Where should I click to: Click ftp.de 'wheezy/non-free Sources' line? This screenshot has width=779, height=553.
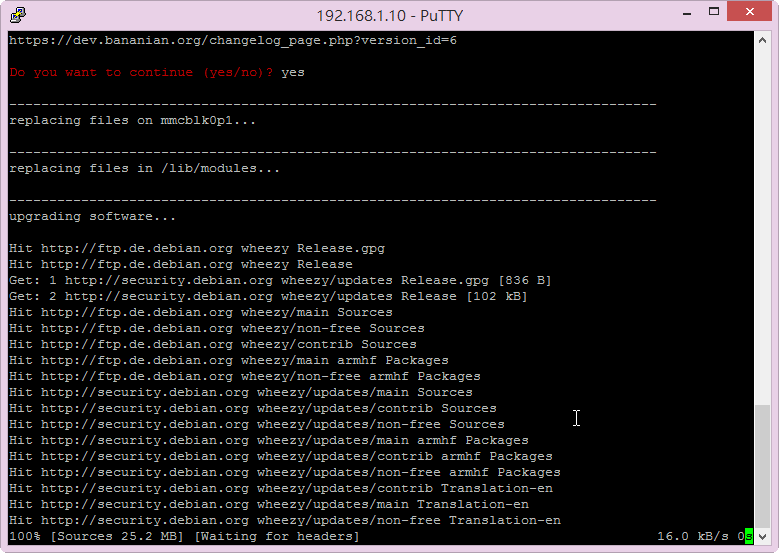point(217,328)
